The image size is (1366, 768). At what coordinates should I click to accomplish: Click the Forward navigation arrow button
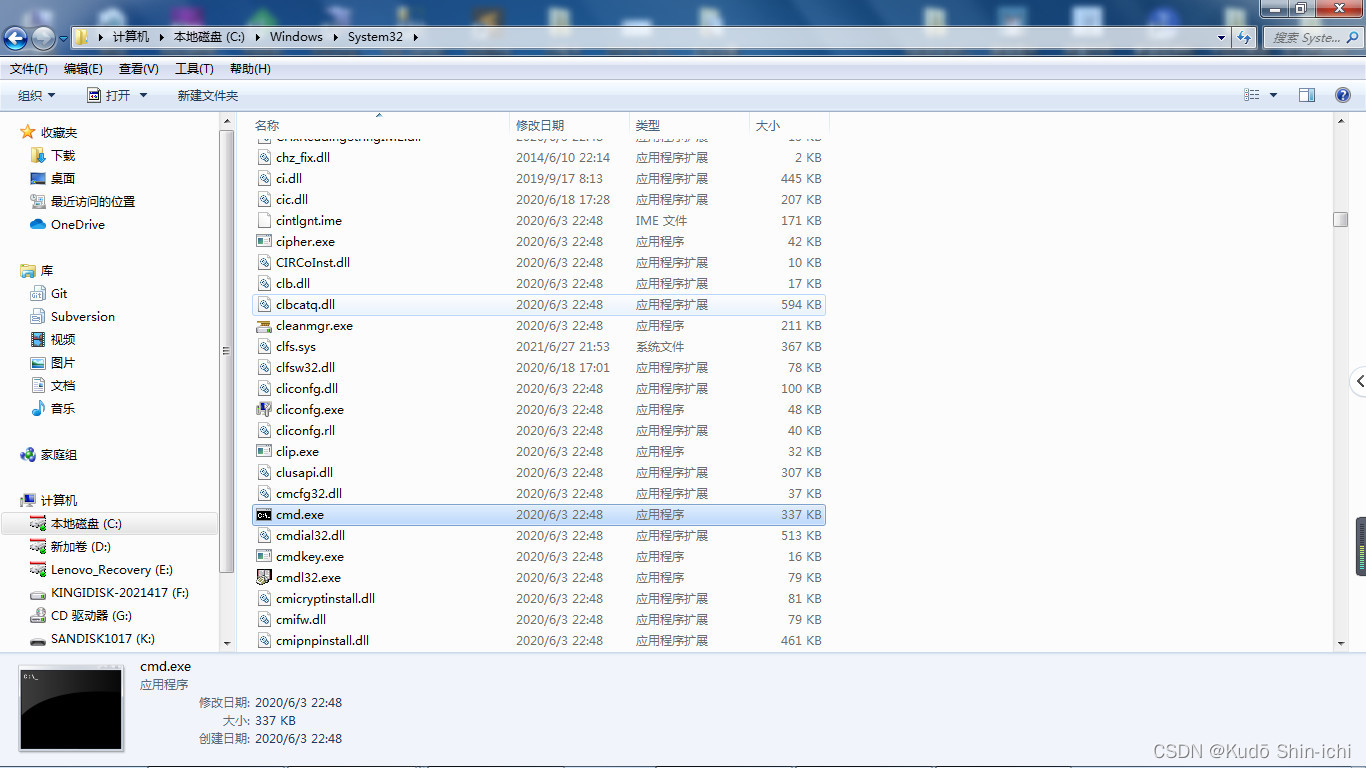tap(43, 38)
